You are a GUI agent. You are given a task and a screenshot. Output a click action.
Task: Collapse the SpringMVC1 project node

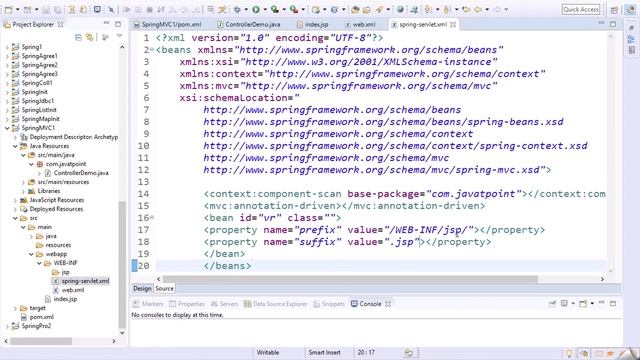7,128
